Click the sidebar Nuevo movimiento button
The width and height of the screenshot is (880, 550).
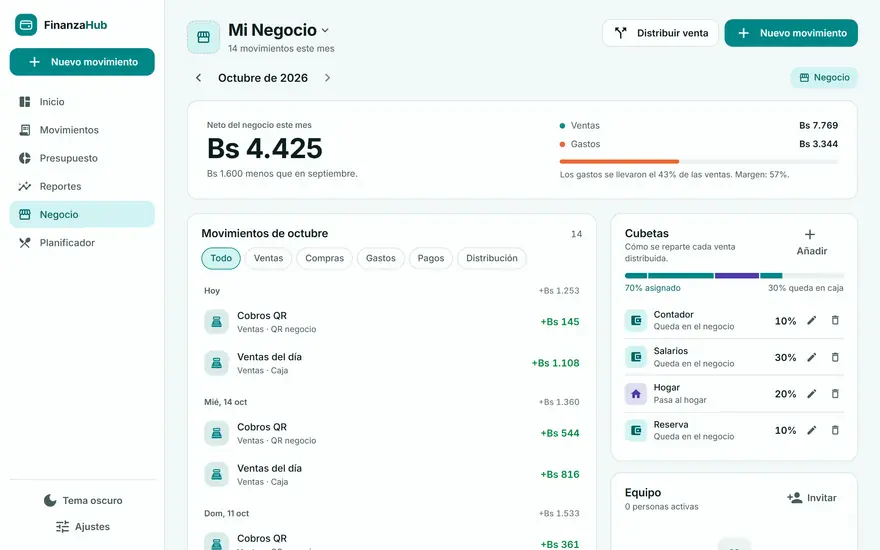point(82,62)
